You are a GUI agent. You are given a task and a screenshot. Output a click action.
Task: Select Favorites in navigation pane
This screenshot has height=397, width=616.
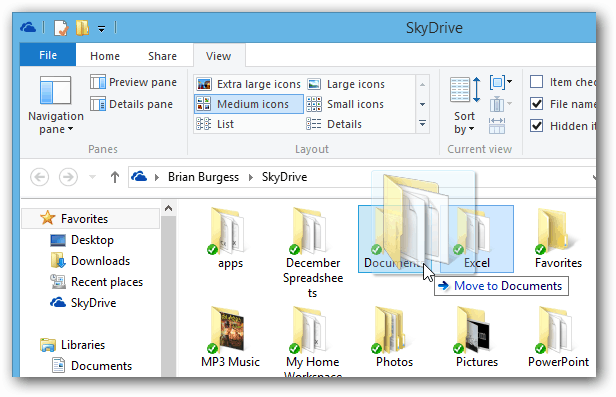pos(90,218)
